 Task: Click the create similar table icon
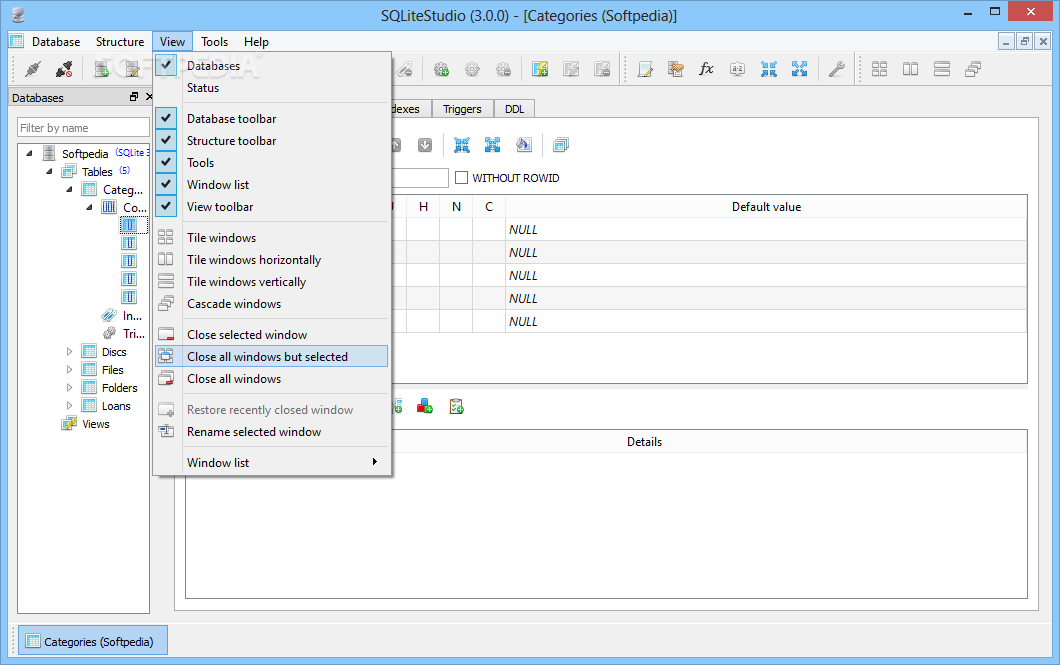(x=560, y=145)
